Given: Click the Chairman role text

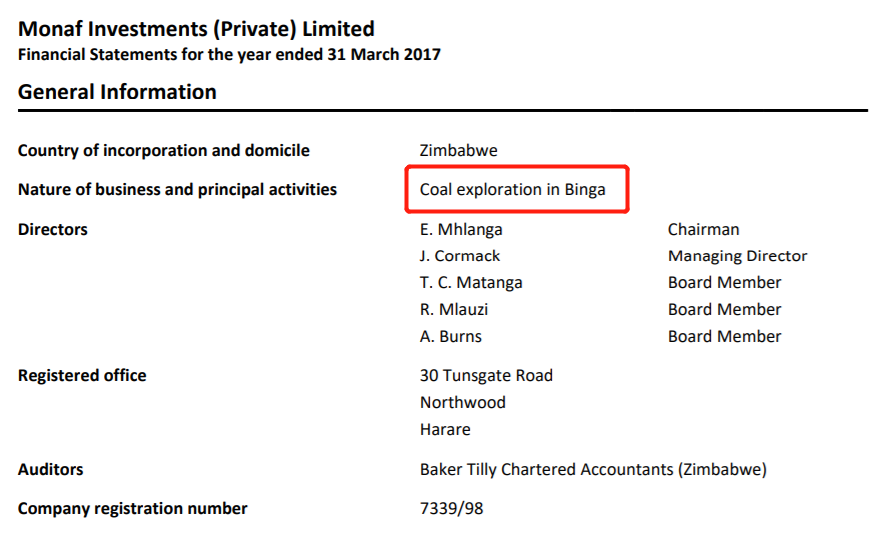Looking at the screenshot, I should click(x=703, y=229).
